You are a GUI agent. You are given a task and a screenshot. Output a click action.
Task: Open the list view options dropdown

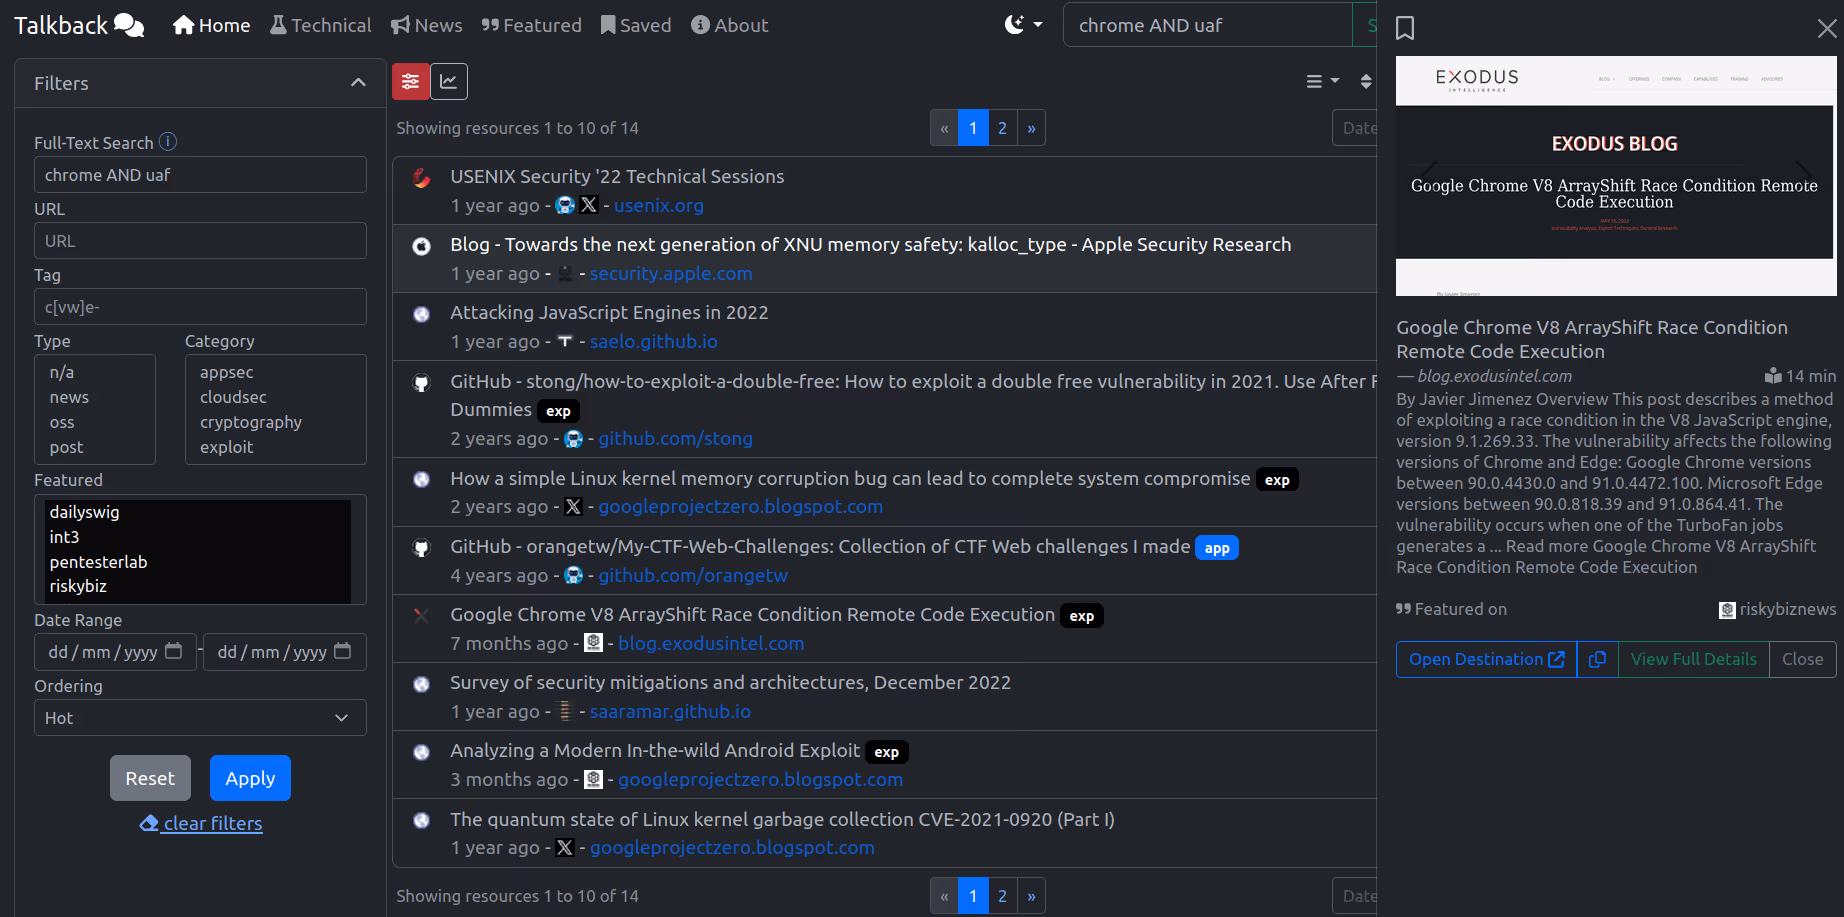[x=1322, y=82]
